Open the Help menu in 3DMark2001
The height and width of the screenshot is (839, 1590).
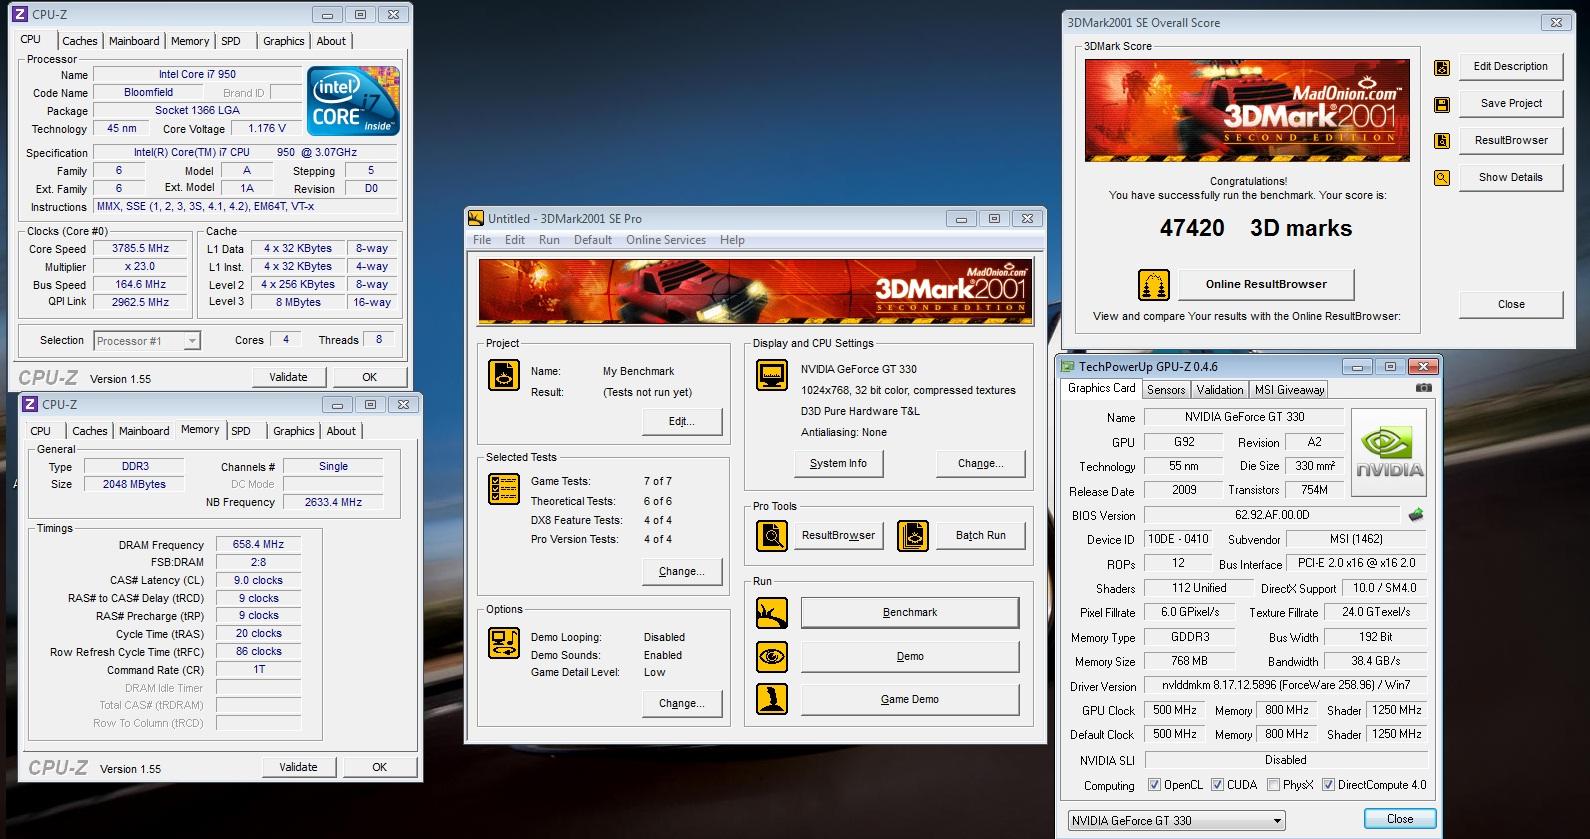point(732,240)
